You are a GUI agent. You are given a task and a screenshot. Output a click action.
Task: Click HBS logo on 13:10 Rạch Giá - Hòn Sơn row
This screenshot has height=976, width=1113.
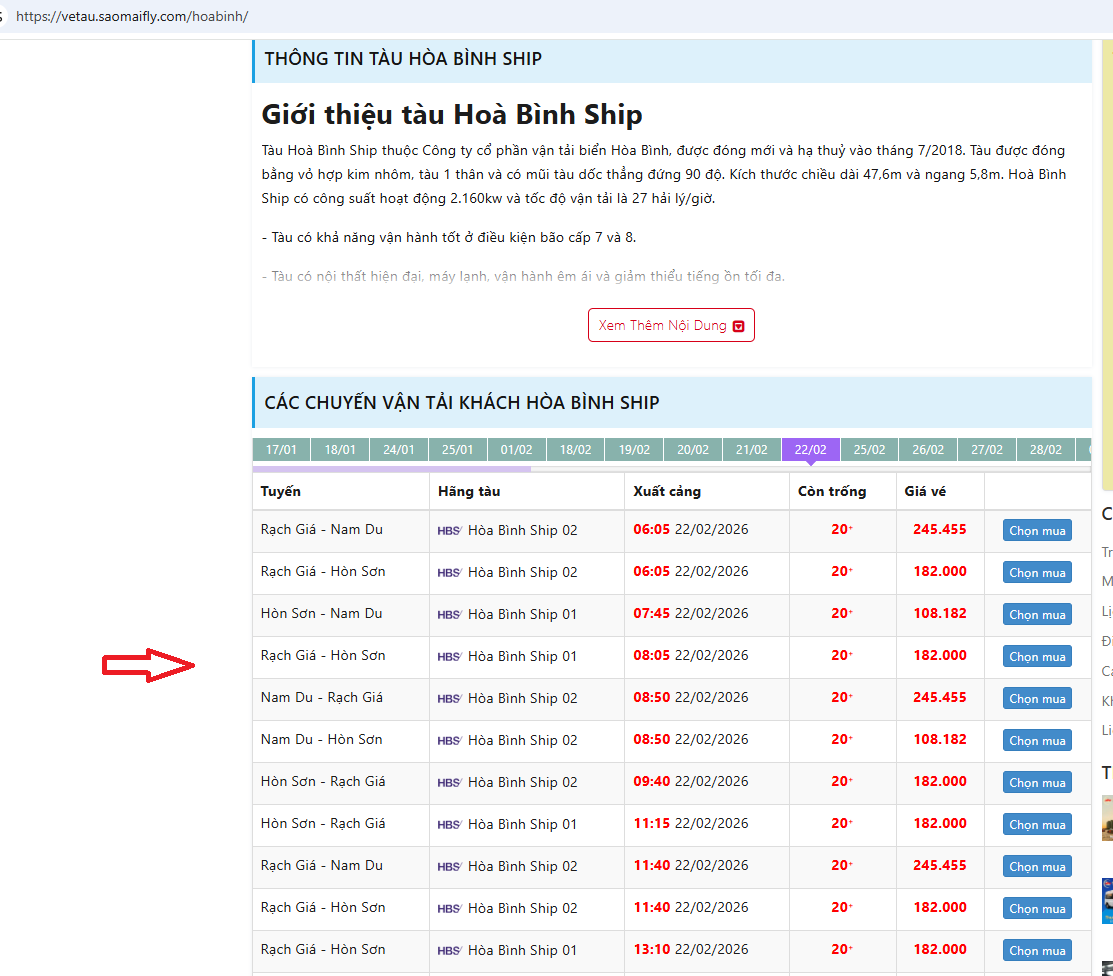point(449,951)
